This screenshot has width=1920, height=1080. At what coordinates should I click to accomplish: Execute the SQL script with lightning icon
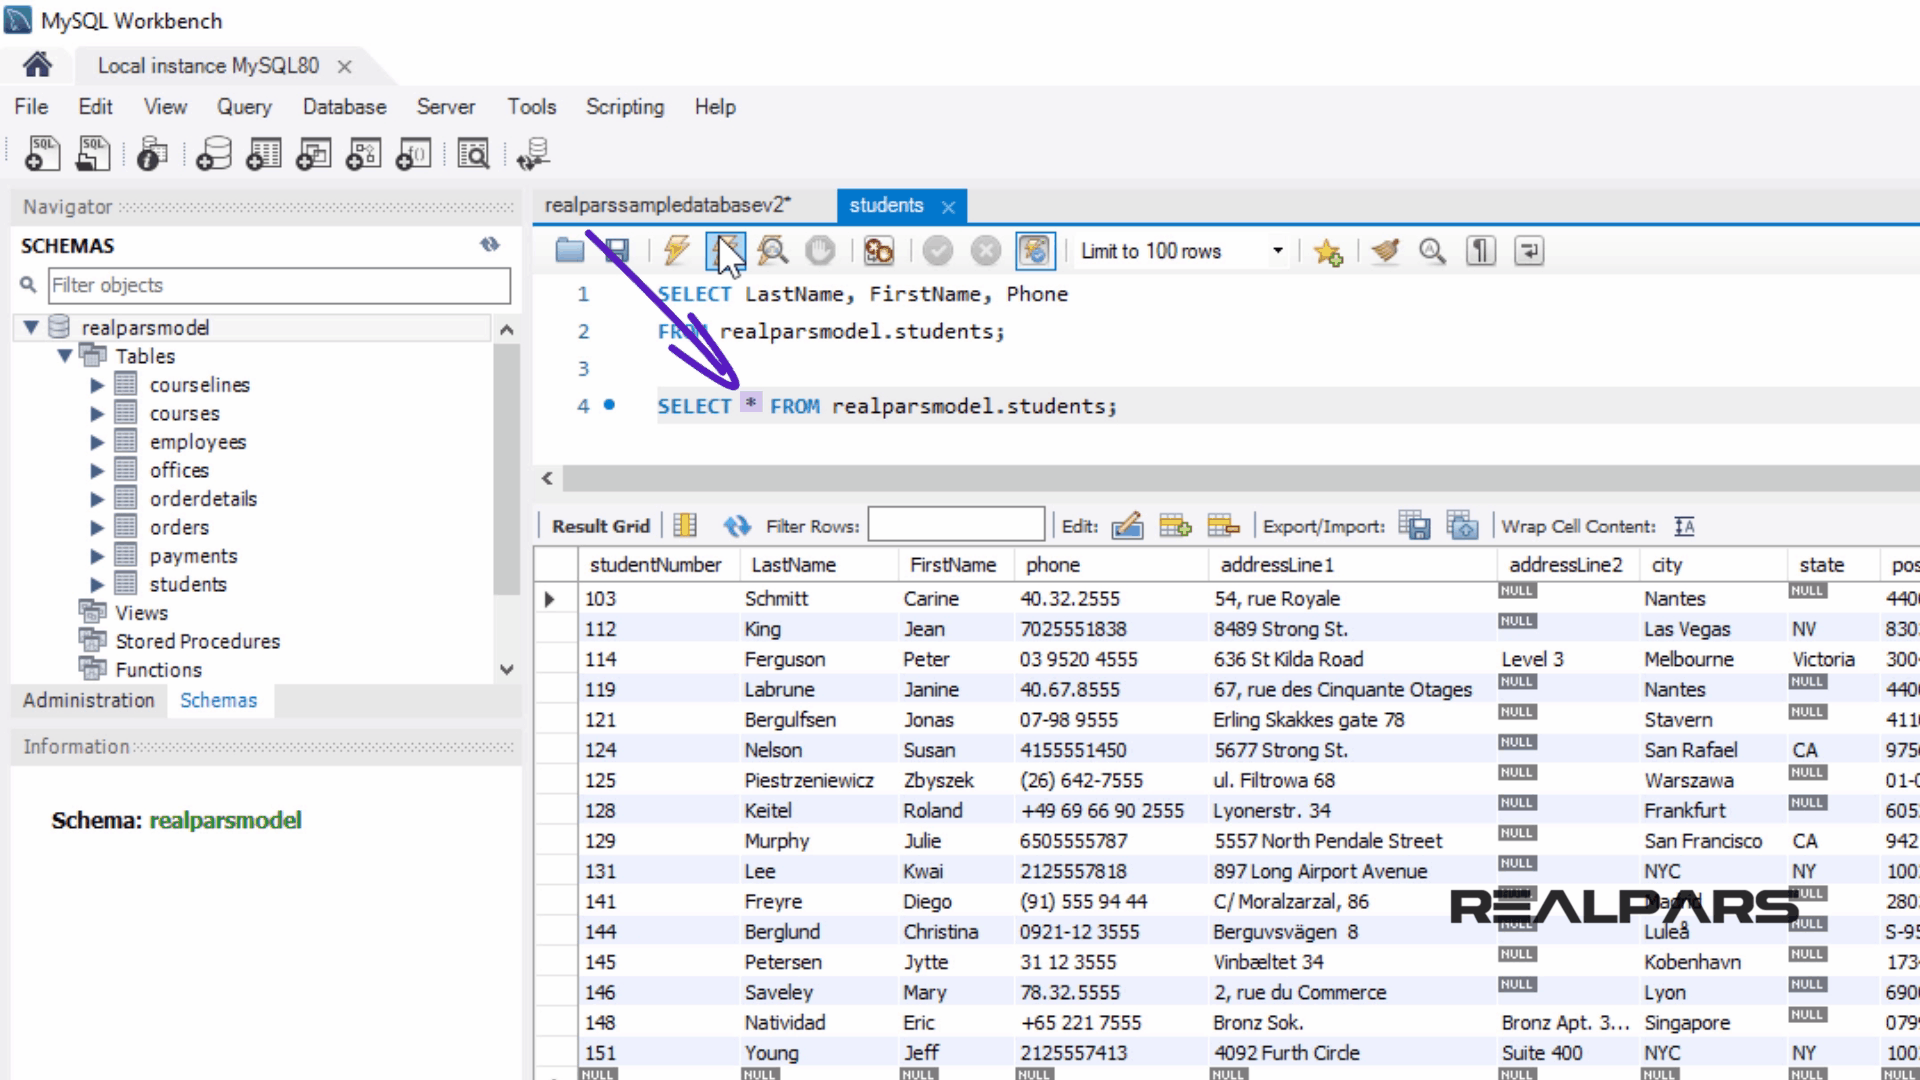pos(675,251)
